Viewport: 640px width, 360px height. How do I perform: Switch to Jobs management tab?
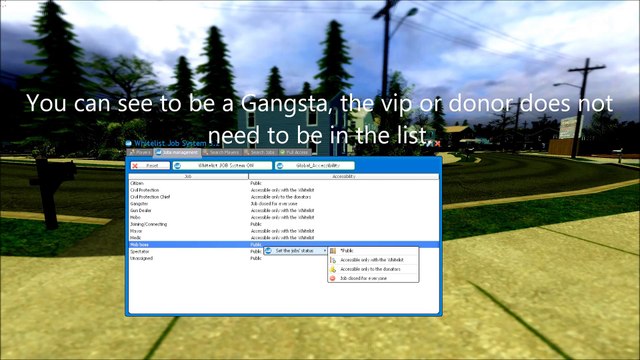pyautogui.click(x=178, y=152)
